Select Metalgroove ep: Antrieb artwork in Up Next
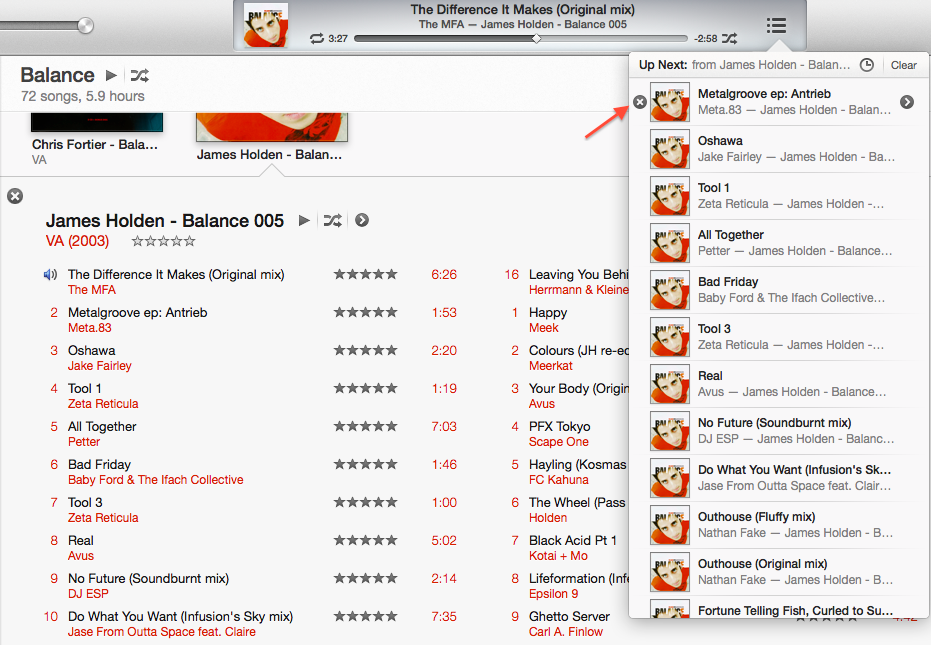The image size is (931, 645). click(x=670, y=102)
